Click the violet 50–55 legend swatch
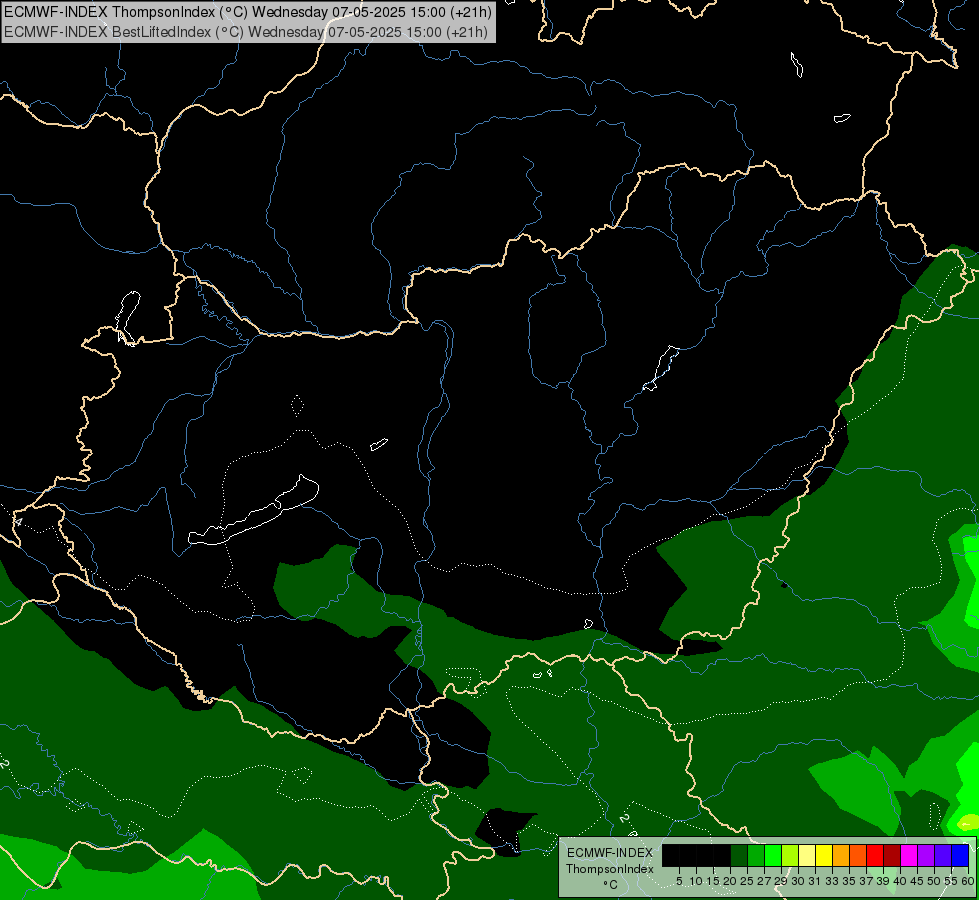Image resolution: width=979 pixels, height=900 pixels. point(943,855)
